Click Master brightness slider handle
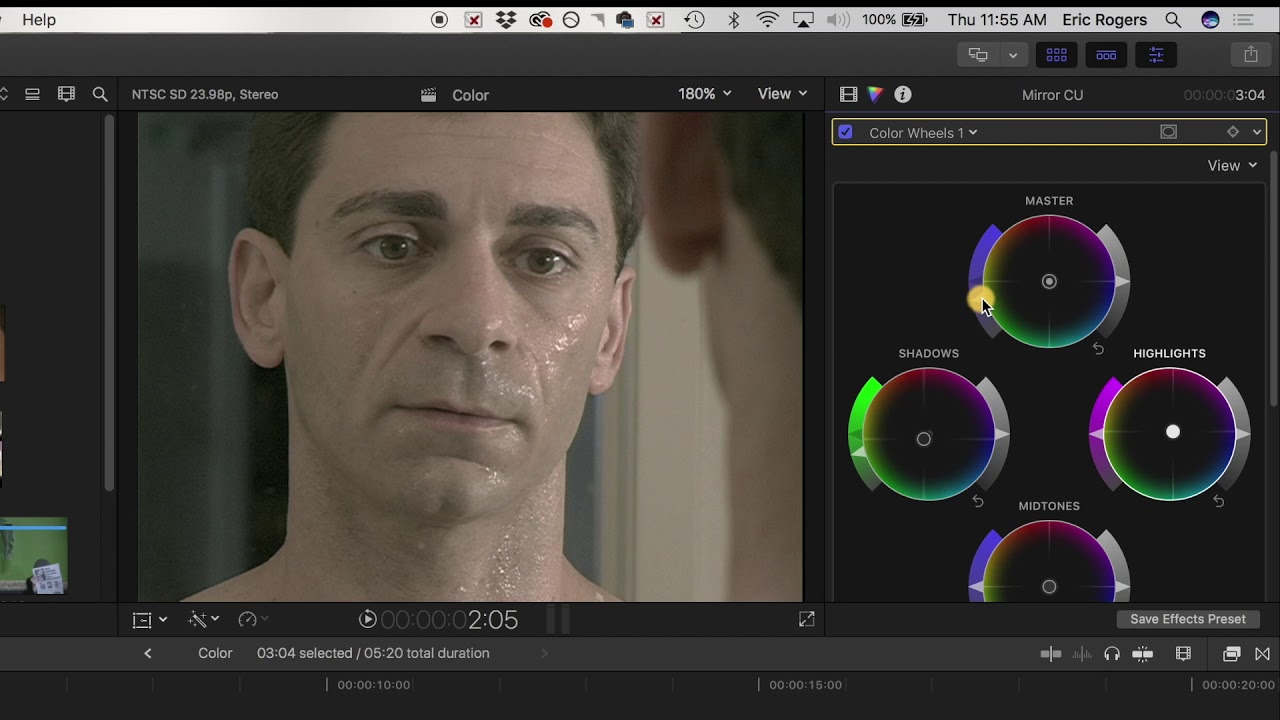This screenshot has width=1280, height=720. [1122, 282]
